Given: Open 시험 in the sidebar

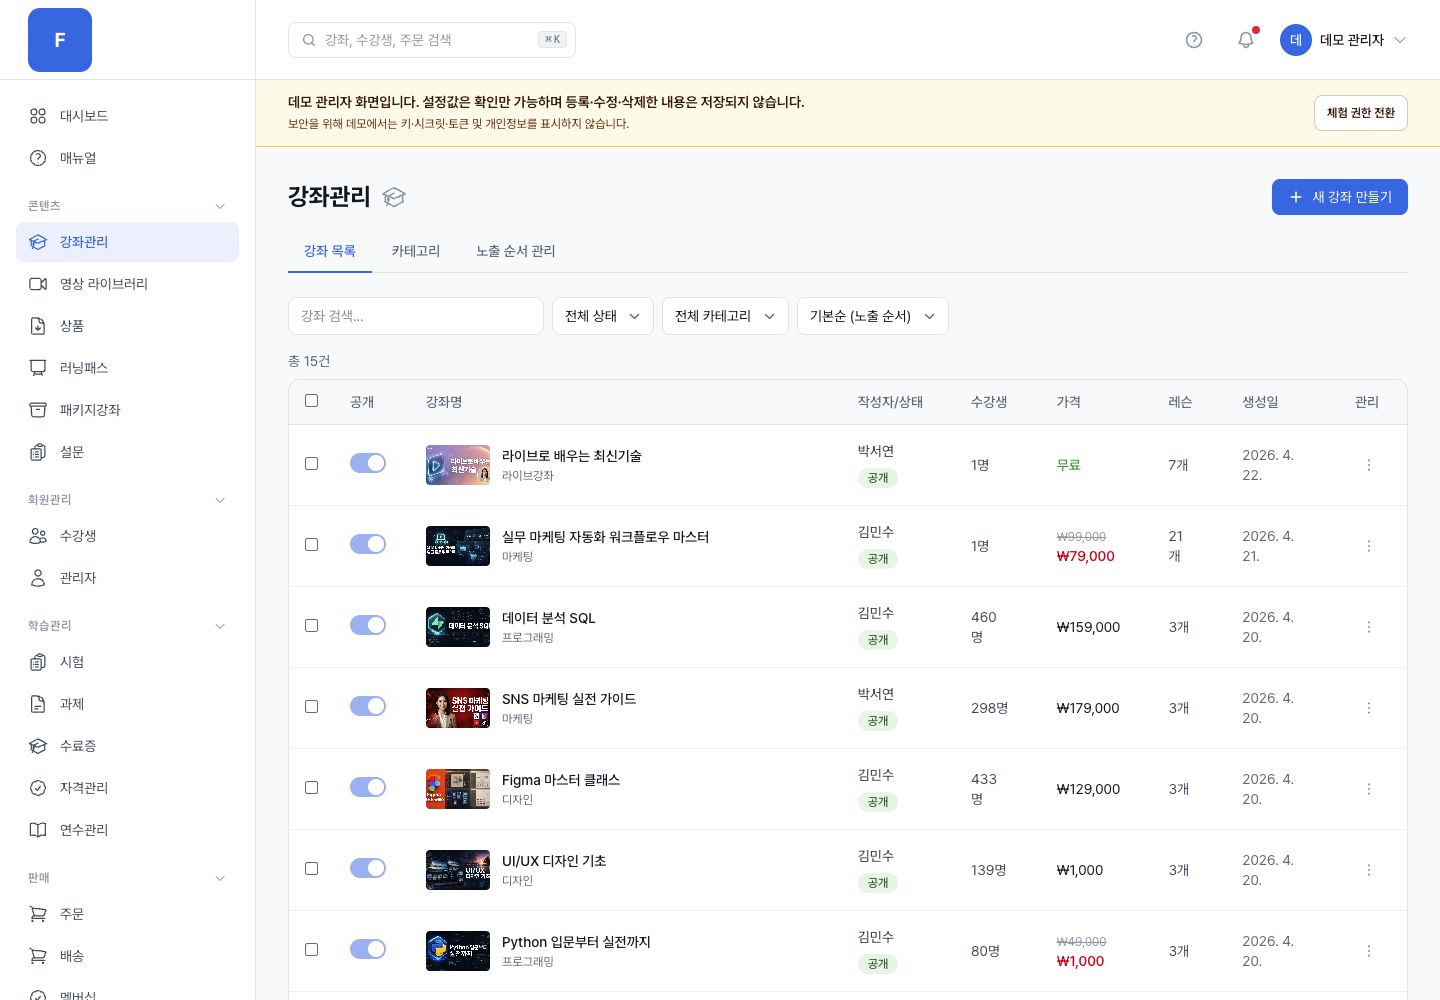Looking at the screenshot, I should pyautogui.click(x=127, y=662).
